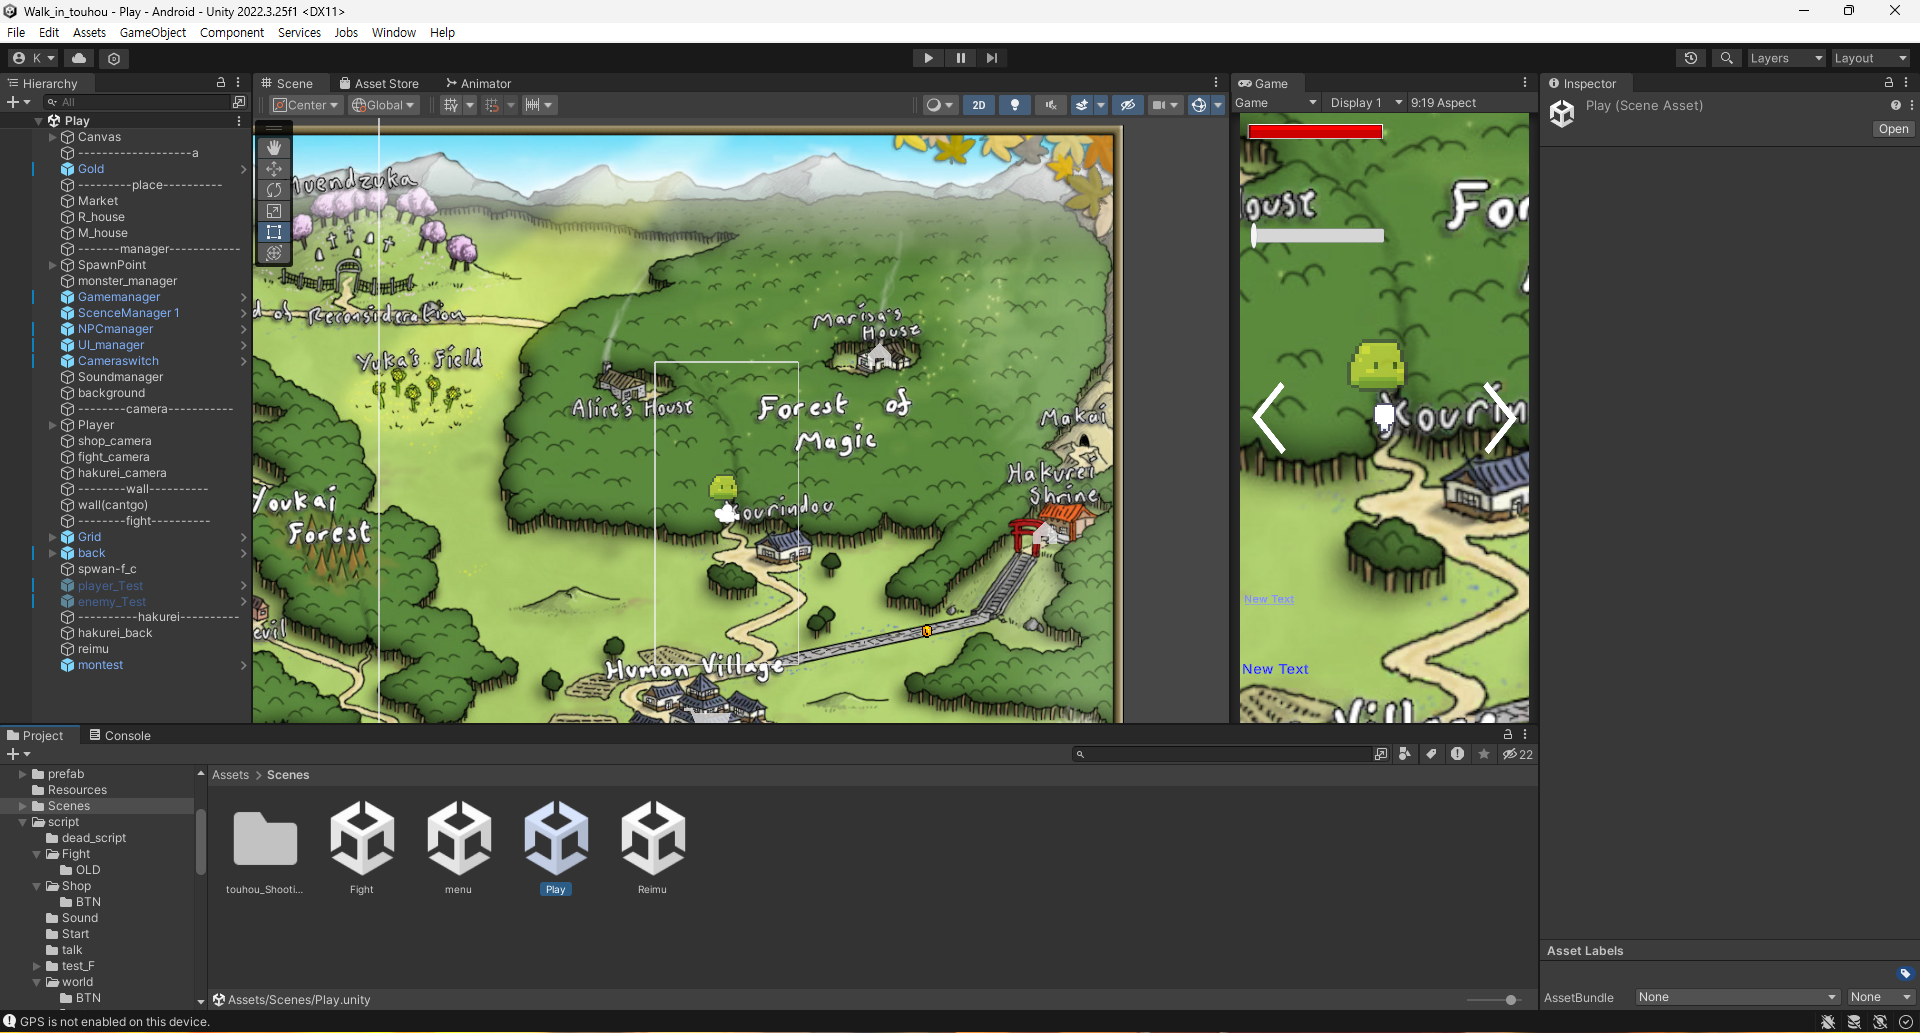1920x1033 pixels.
Task: Start Play mode with the play button
Action: pyautogui.click(x=929, y=58)
